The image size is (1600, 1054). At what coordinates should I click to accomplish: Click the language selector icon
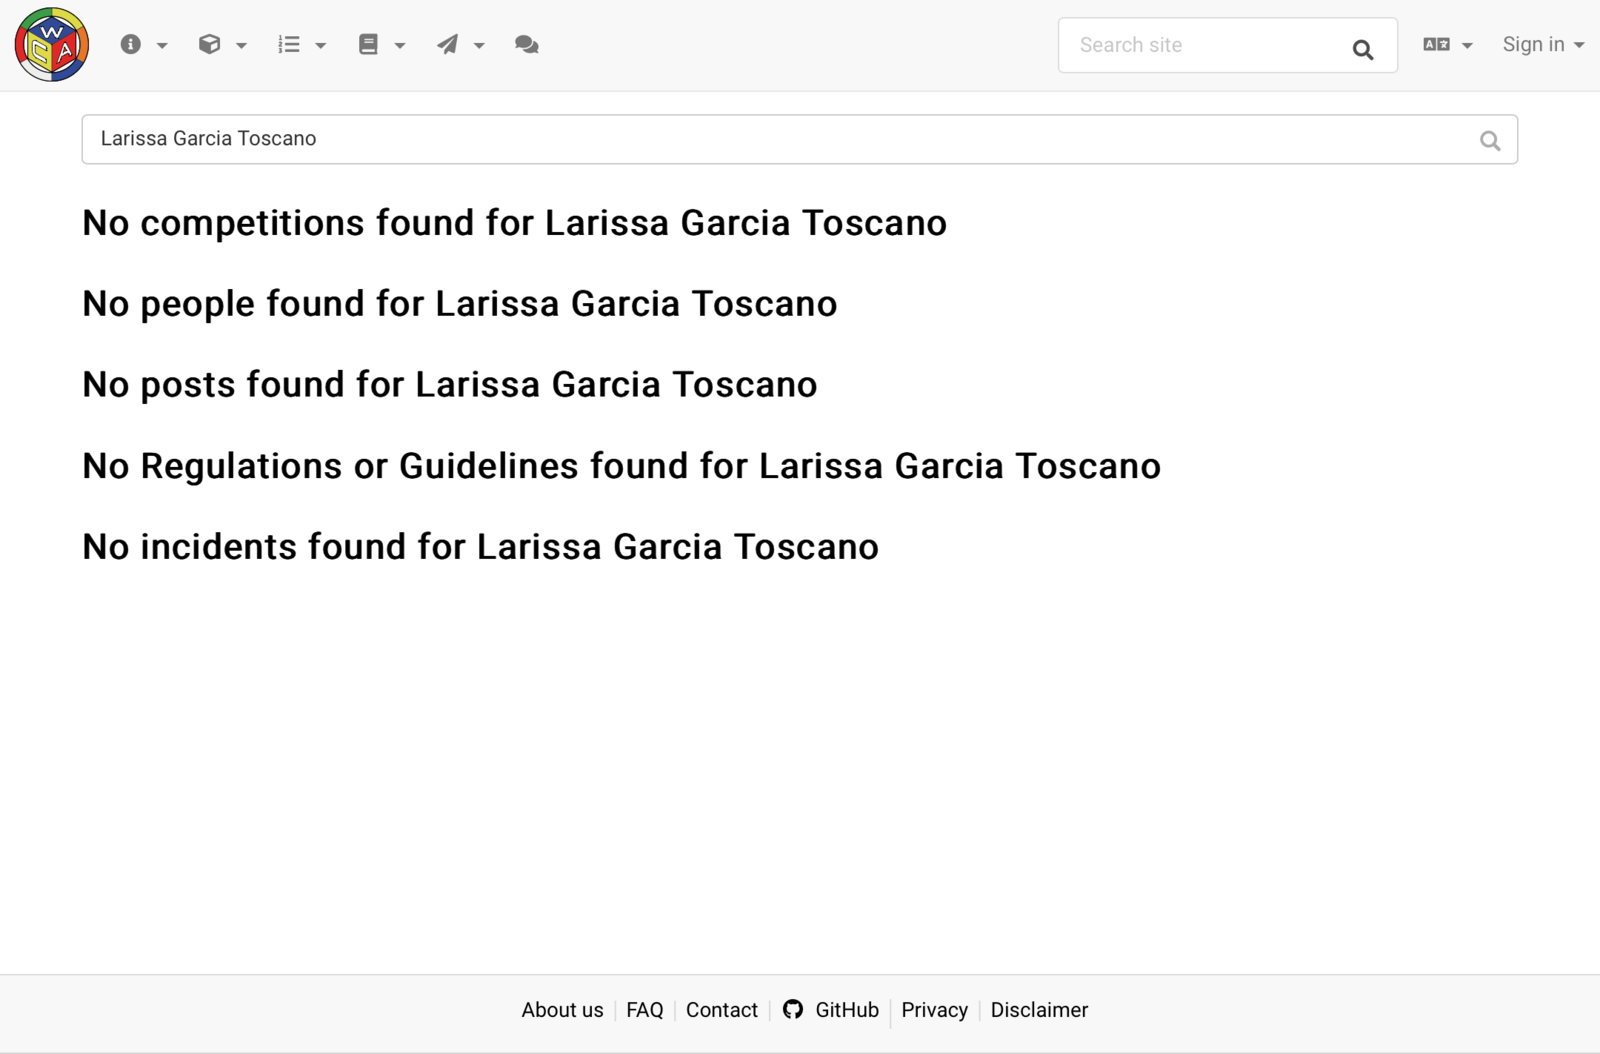pyautogui.click(x=1436, y=45)
